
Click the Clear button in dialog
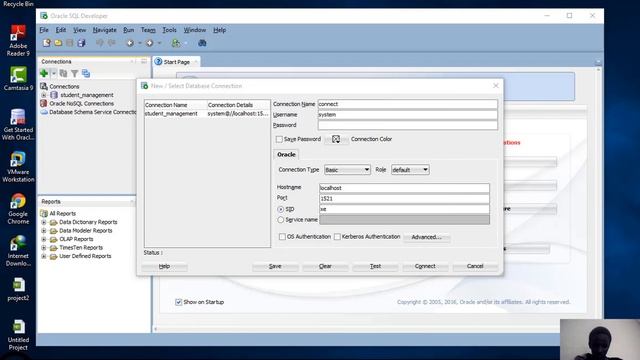[x=325, y=266]
